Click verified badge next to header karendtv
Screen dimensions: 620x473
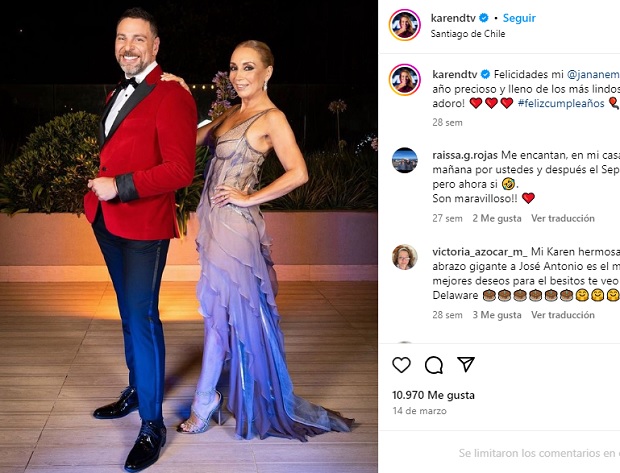[484, 18]
